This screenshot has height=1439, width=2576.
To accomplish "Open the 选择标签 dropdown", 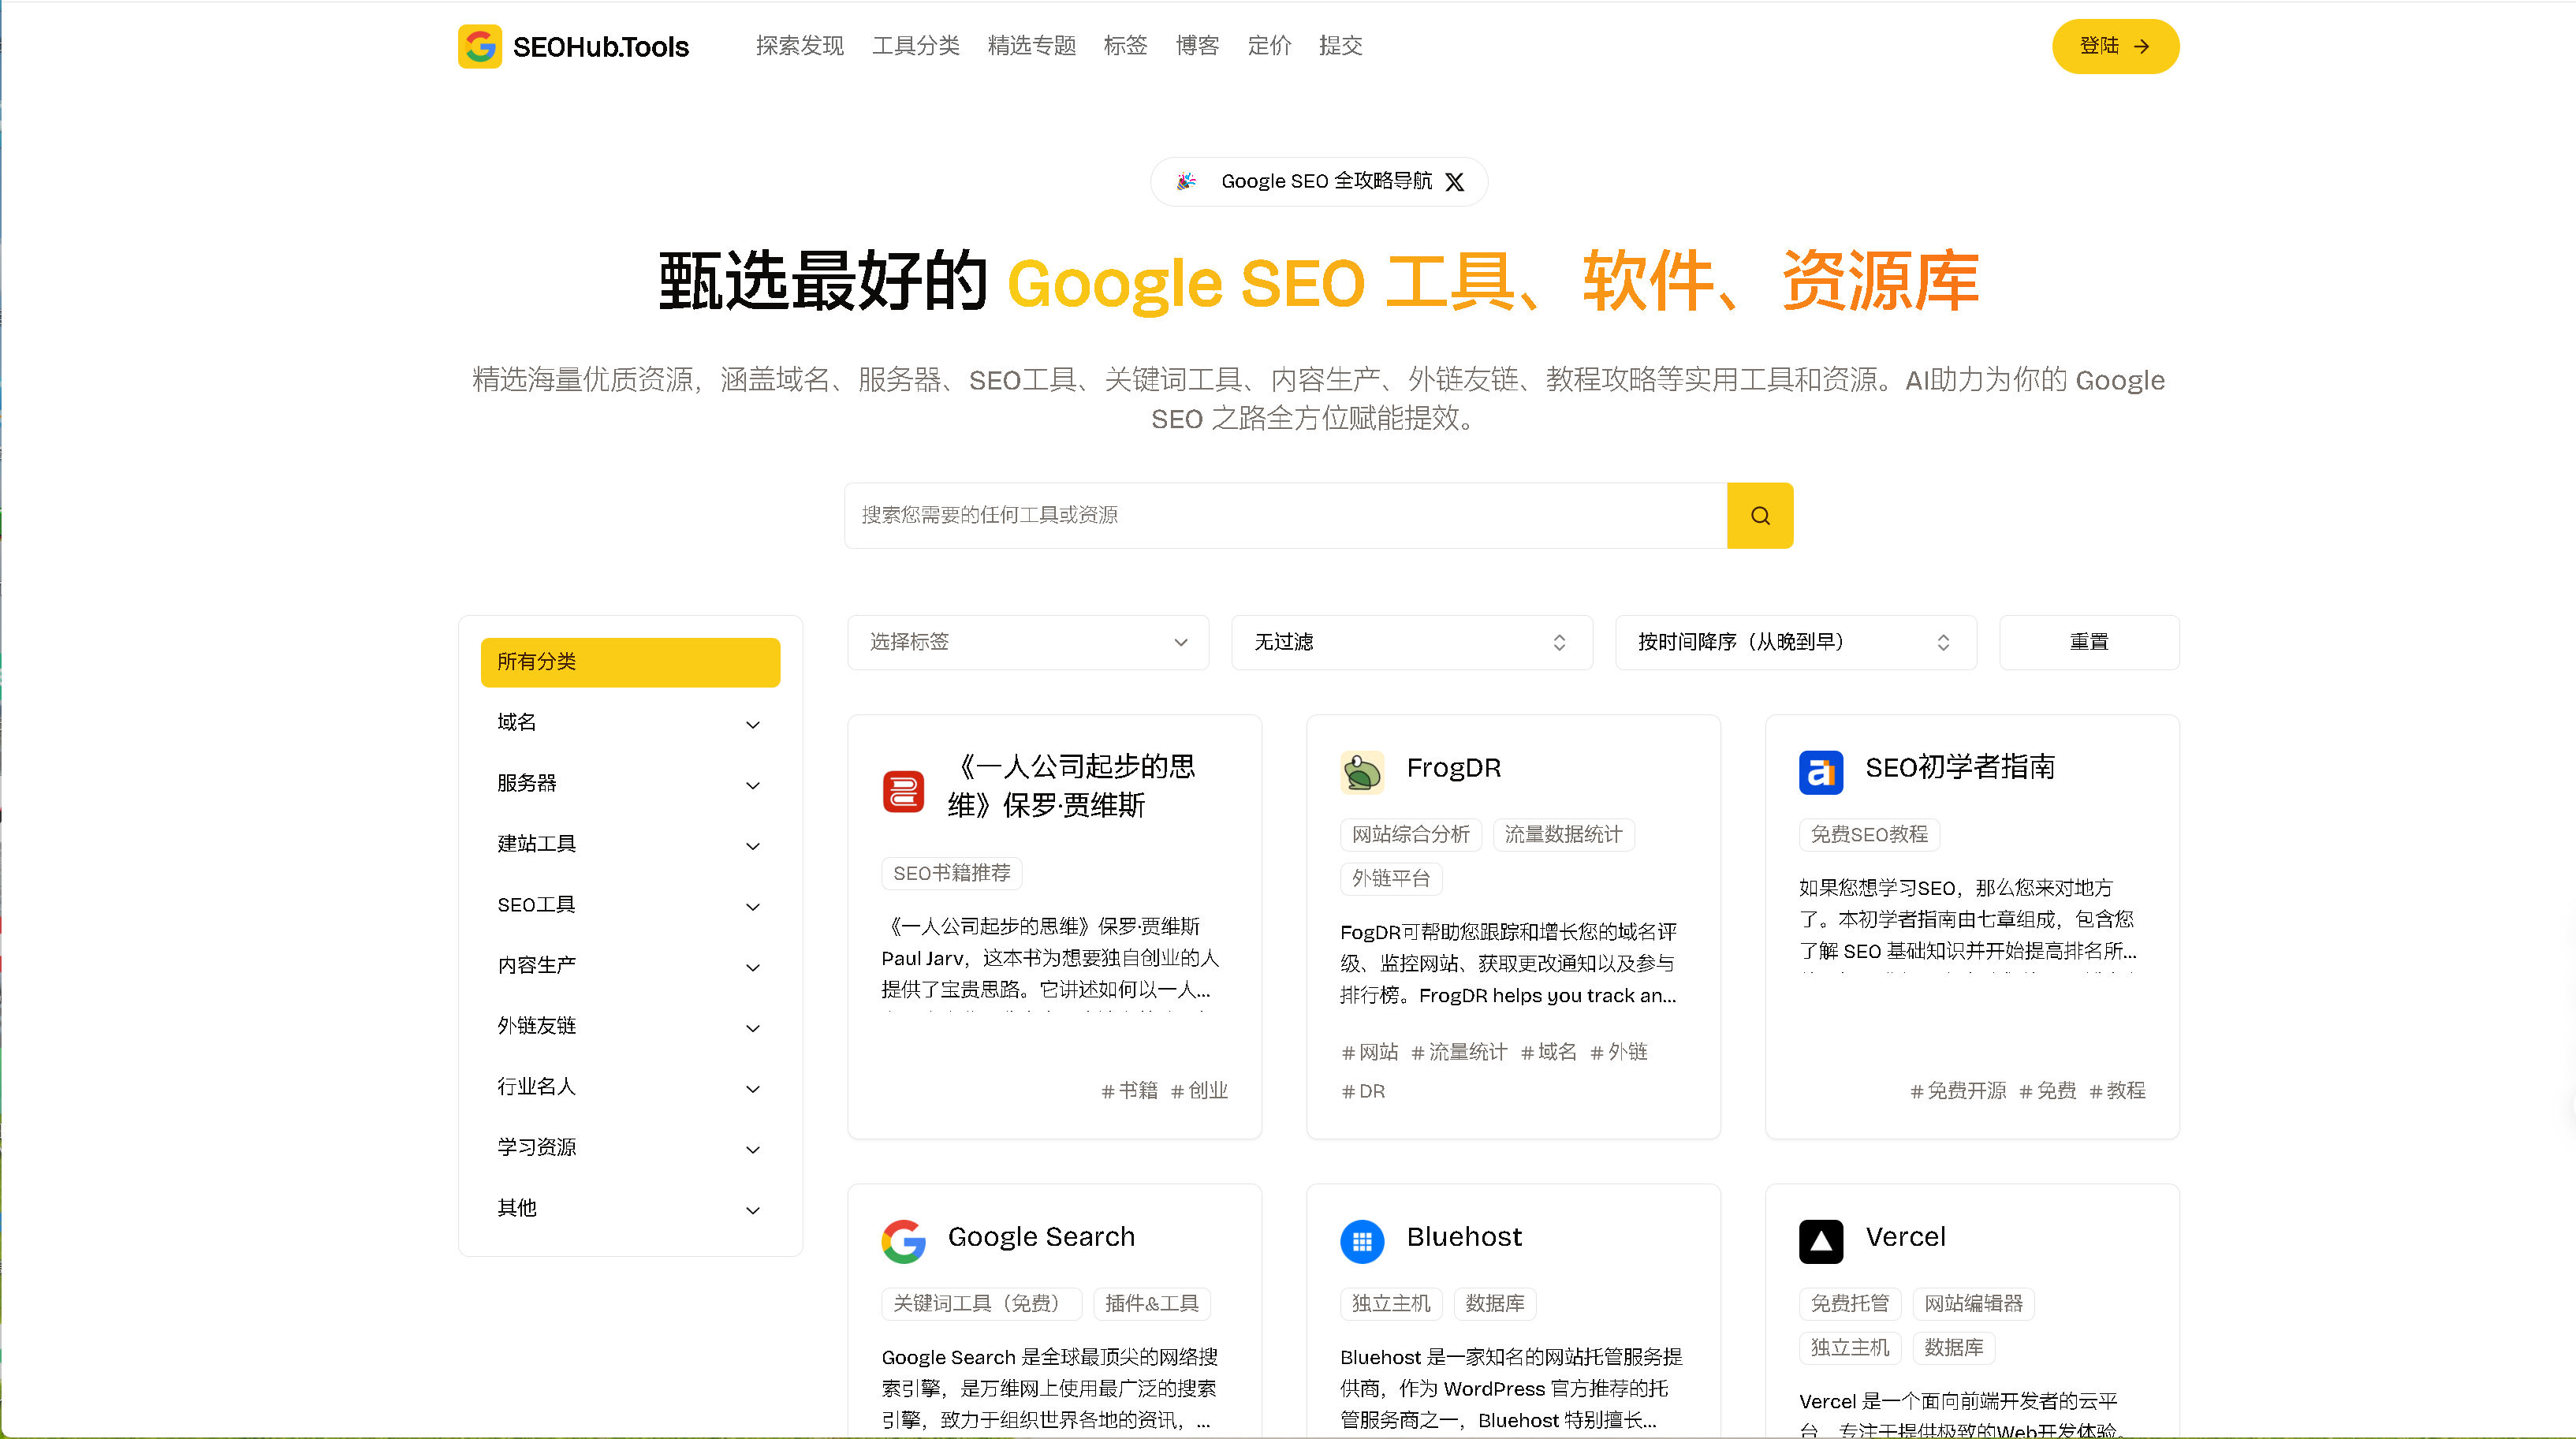I will pyautogui.click(x=1028, y=642).
